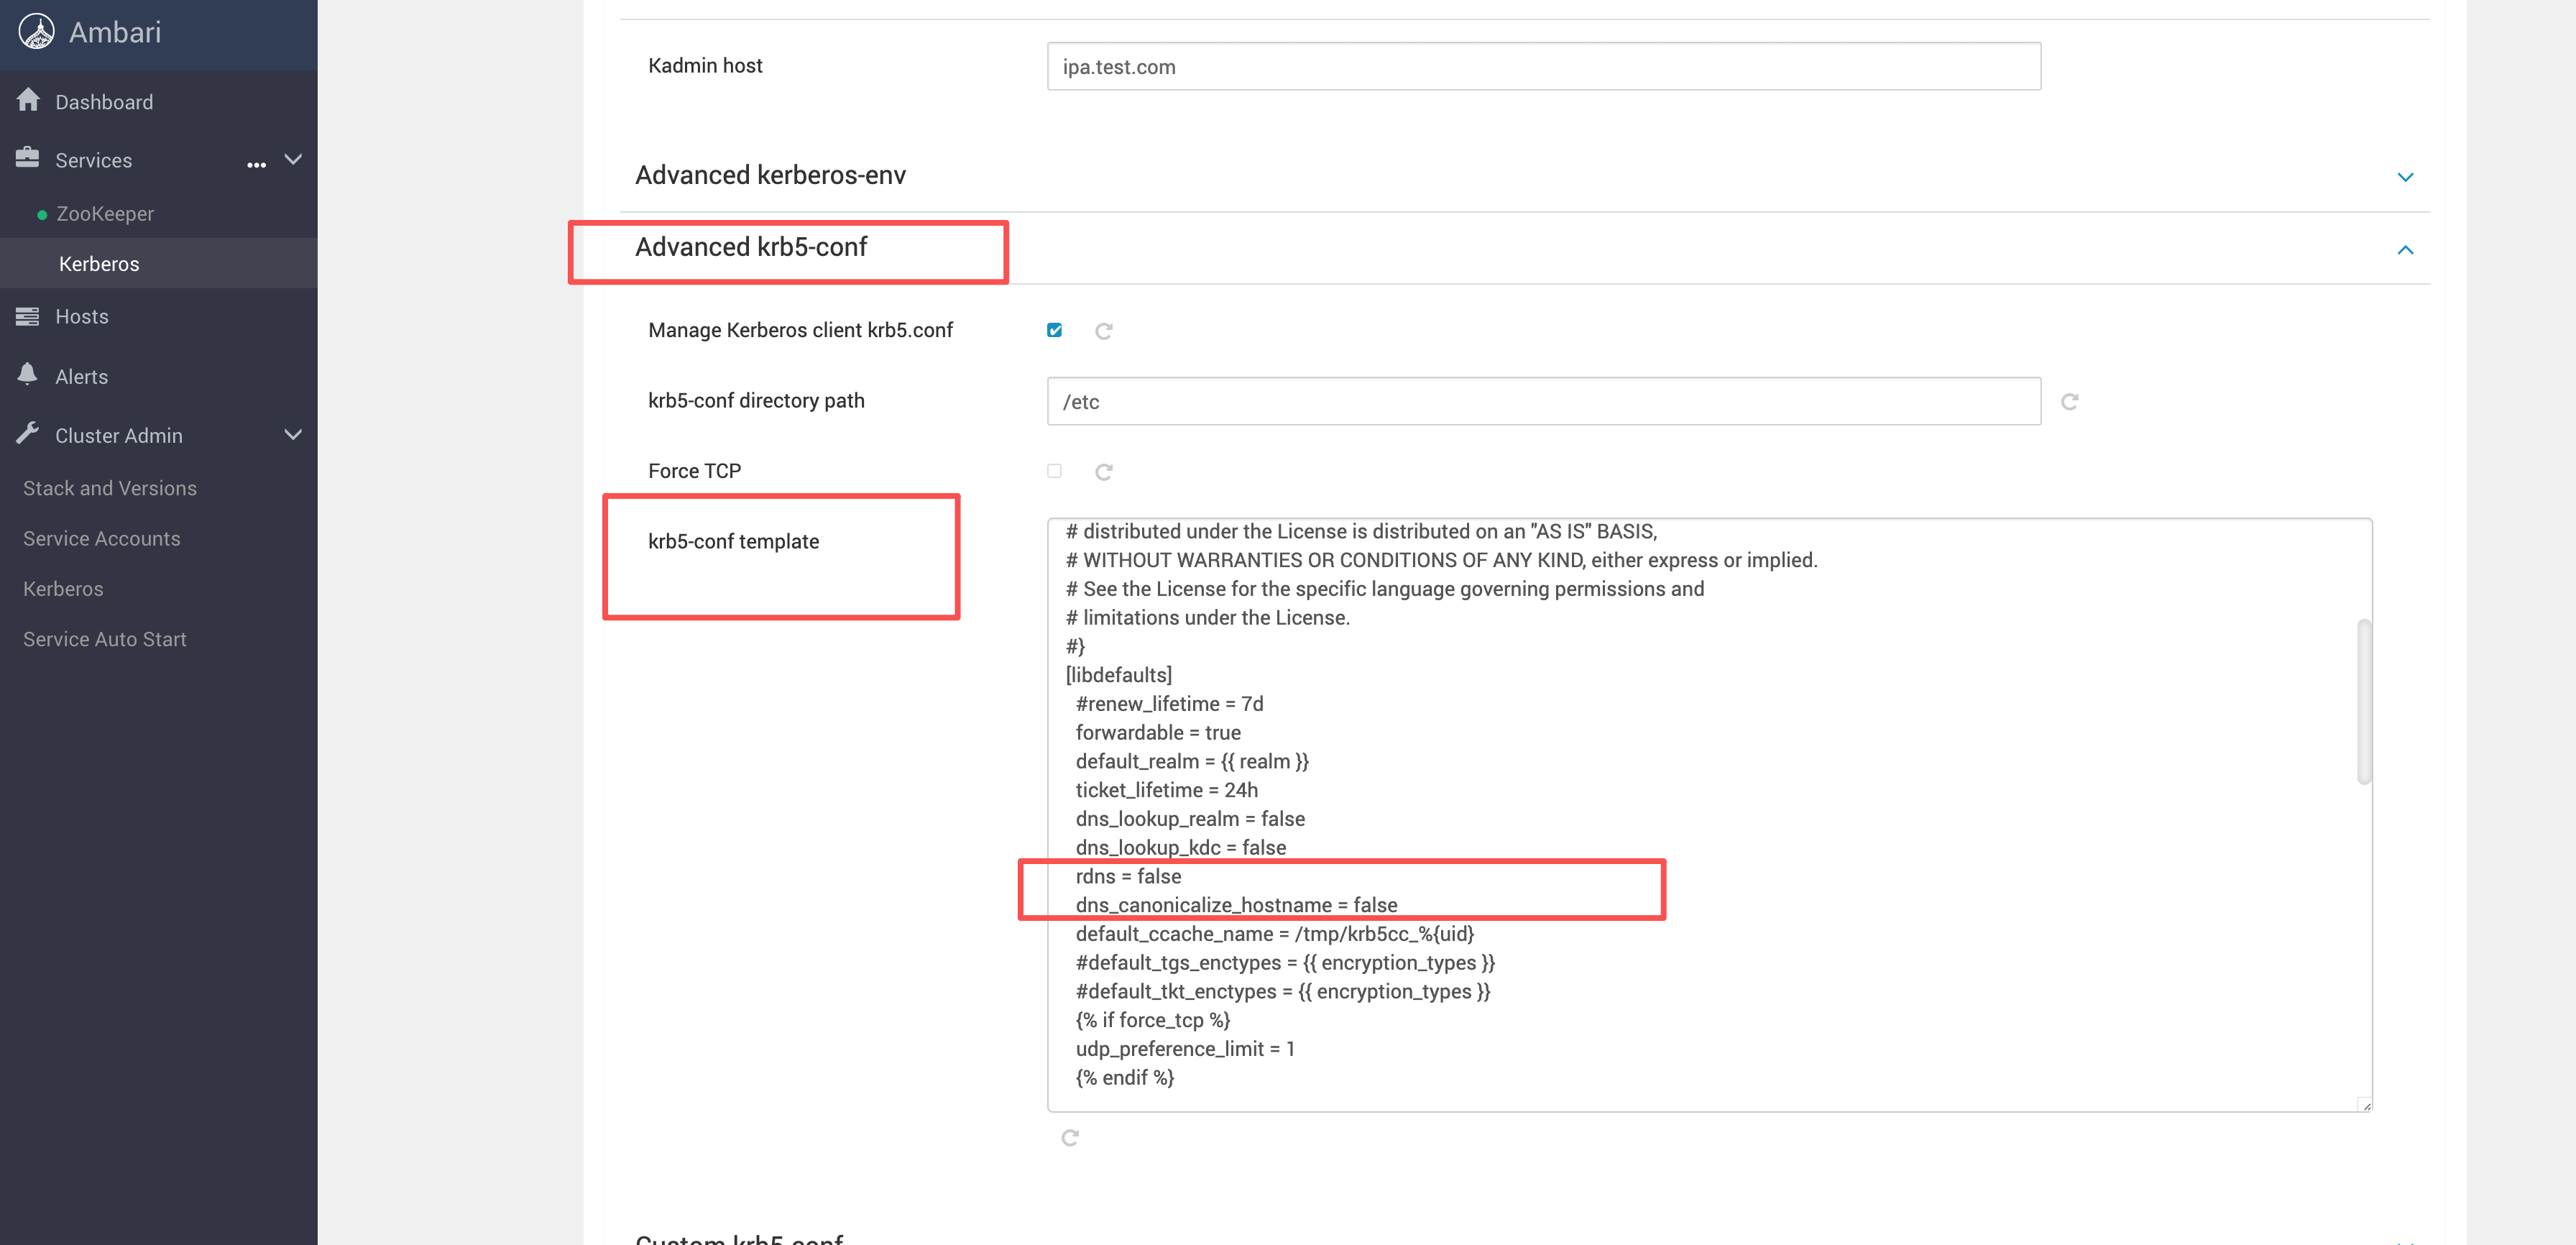The image size is (2576, 1245).
Task: Click the Kadmin host input field
Action: coord(1543,67)
